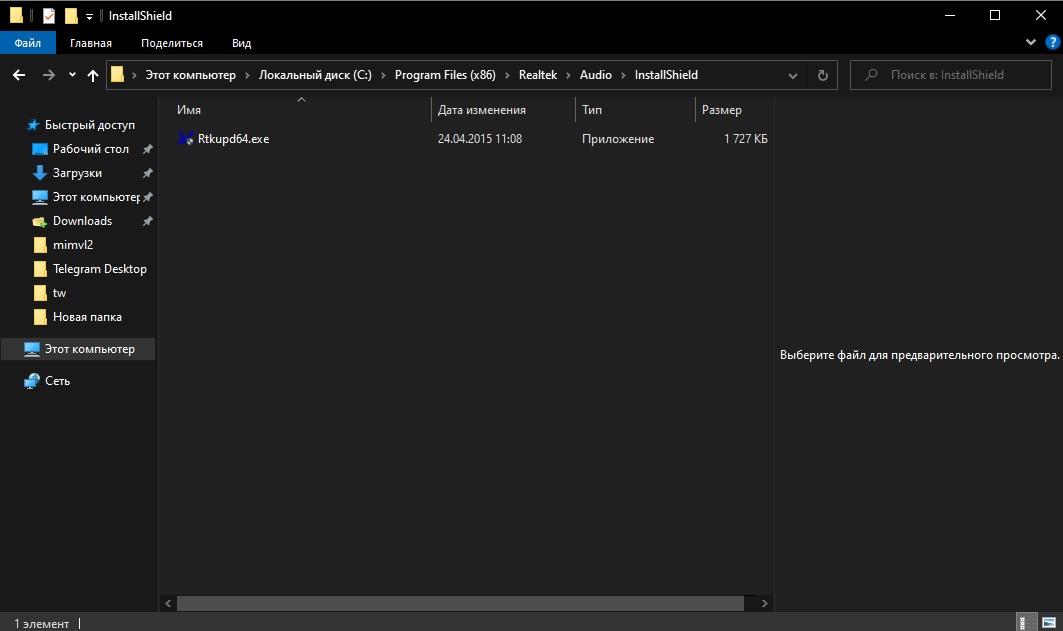Click the search field for InstallShield
Screen dimensions: 1063x631
[x=950, y=75]
